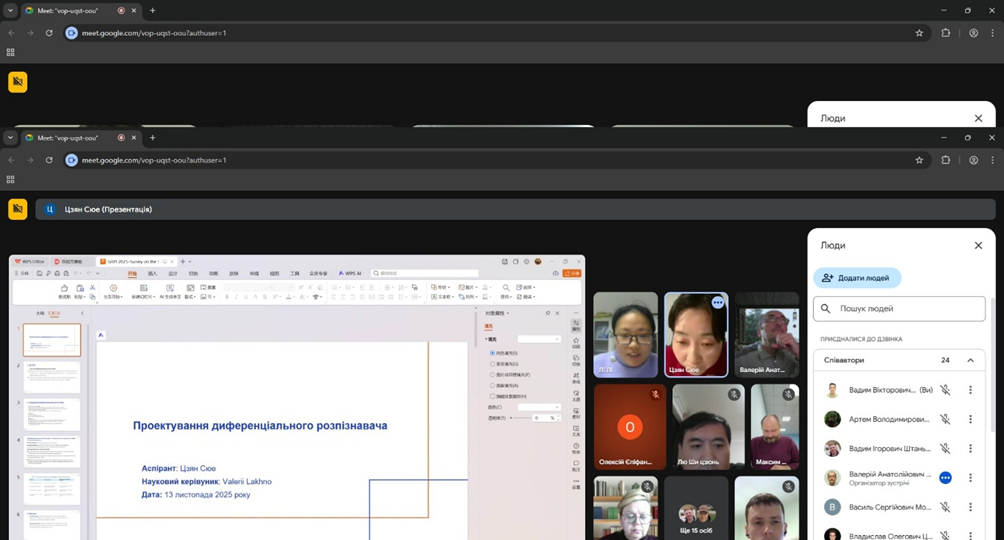Screen dimensions: 1004x540
Task: Open color dropdown in WPS fill panel
Action: (x=538, y=407)
